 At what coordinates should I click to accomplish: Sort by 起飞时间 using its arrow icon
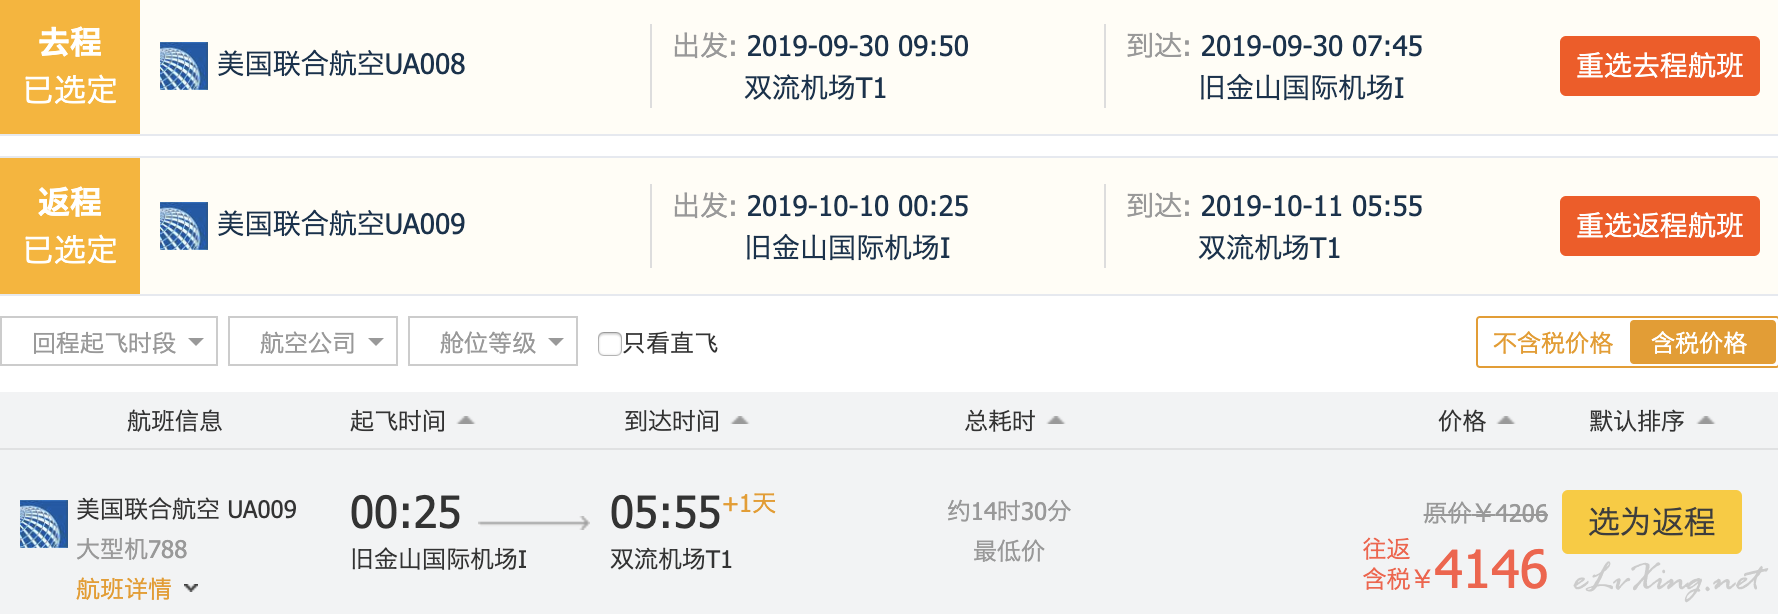(466, 421)
